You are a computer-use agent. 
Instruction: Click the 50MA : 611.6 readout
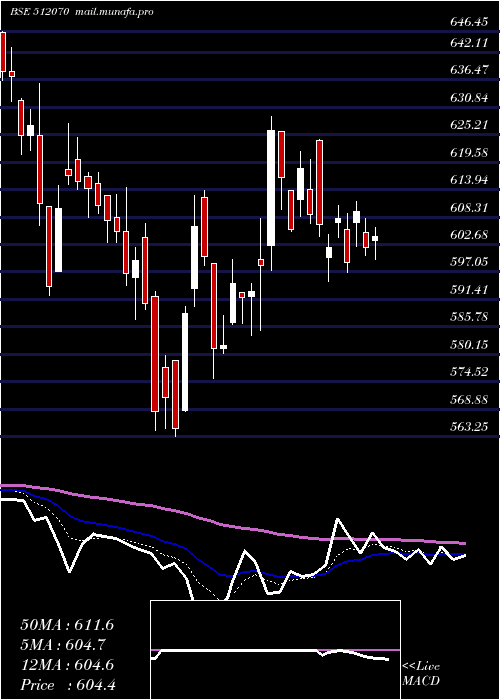coord(67,625)
